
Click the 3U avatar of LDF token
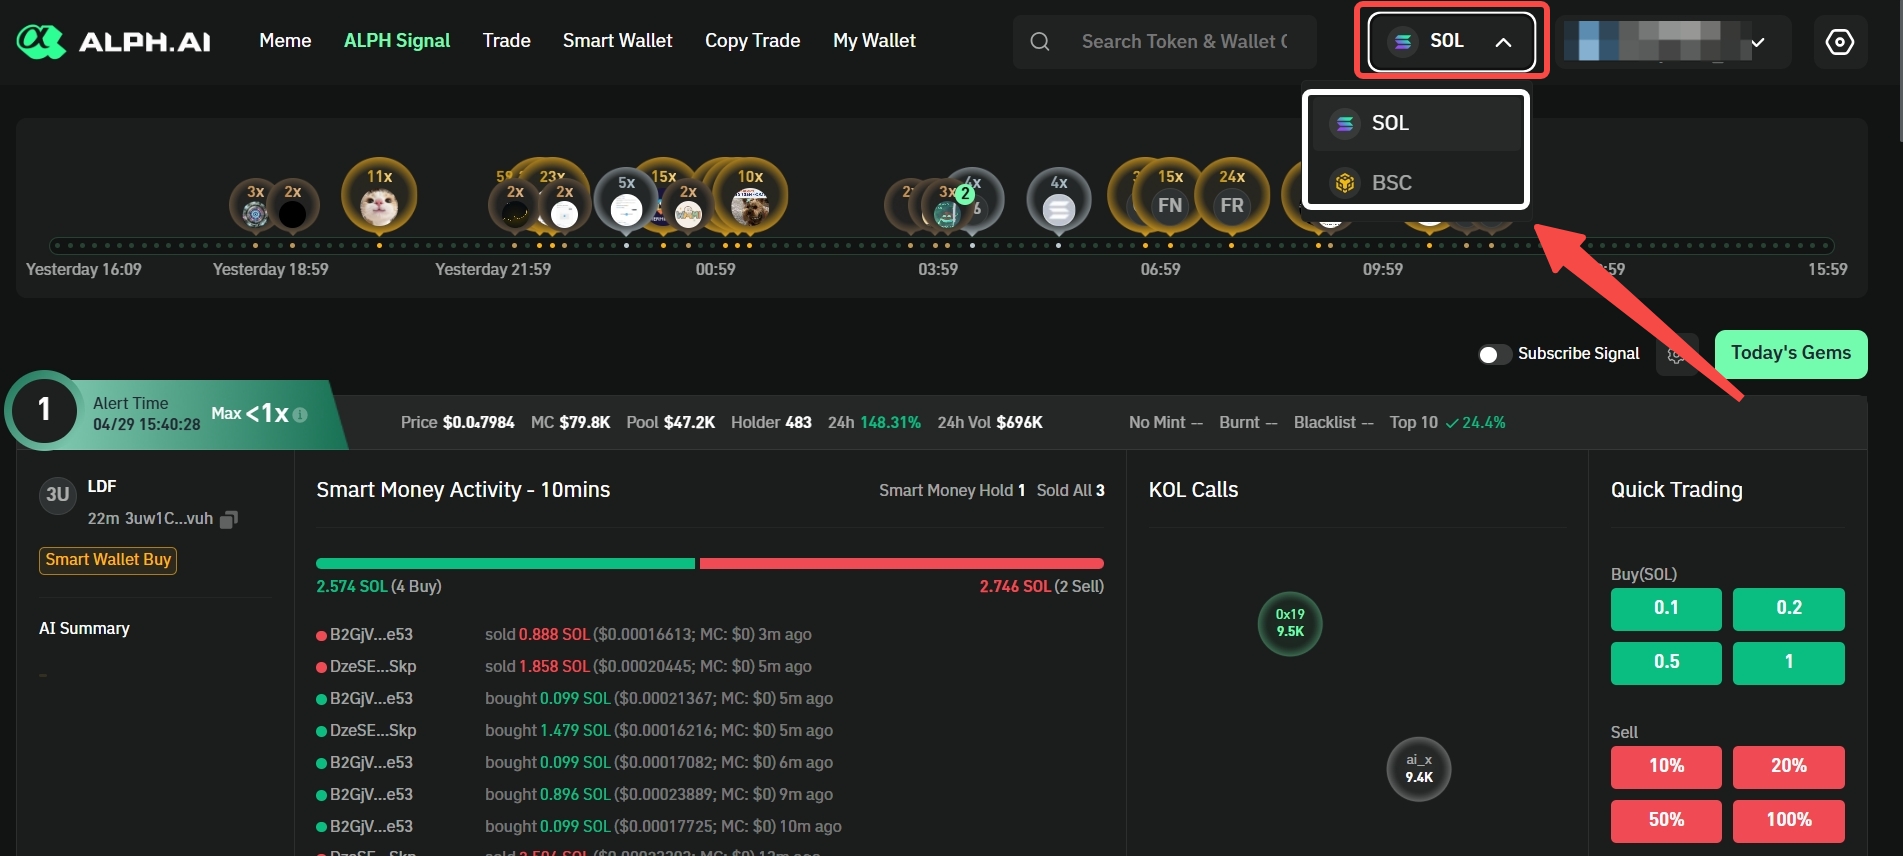coord(58,494)
